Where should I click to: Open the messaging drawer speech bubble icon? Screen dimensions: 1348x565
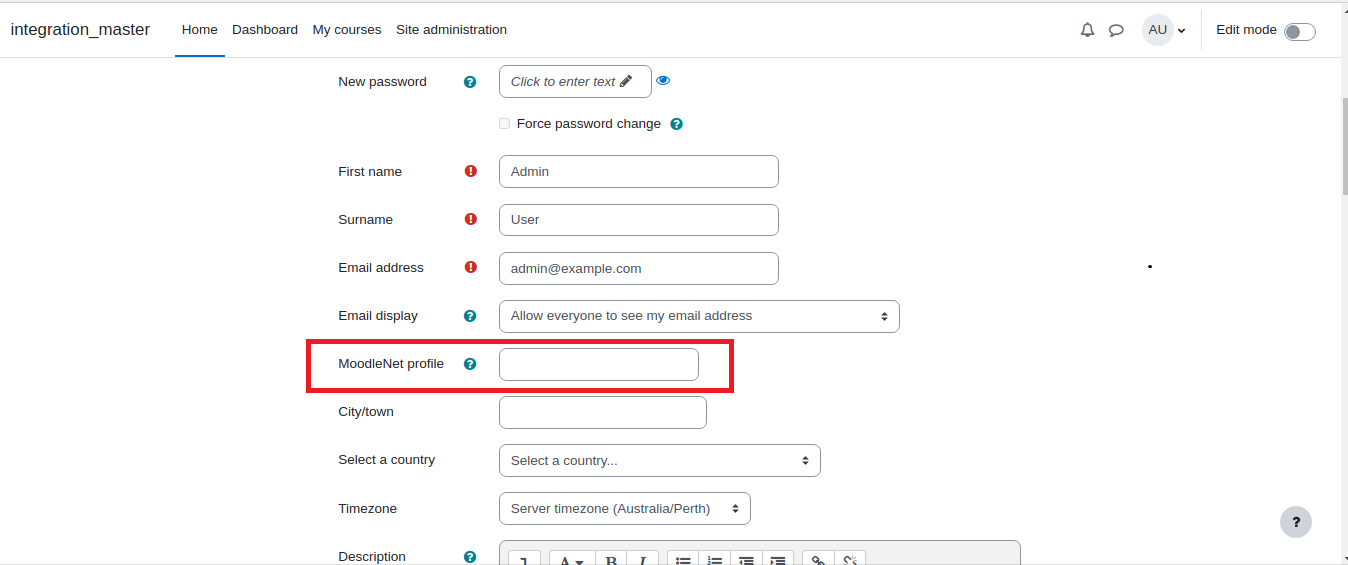(x=1116, y=30)
